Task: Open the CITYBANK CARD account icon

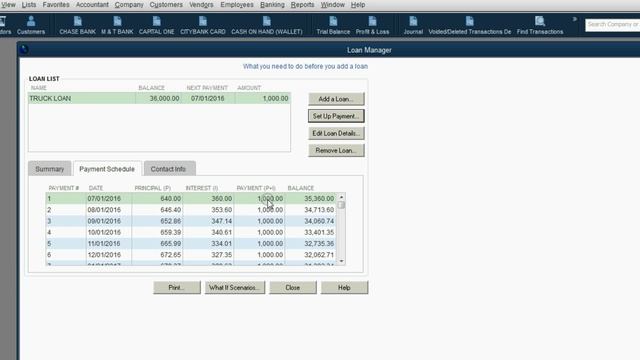Action: pos(202,25)
